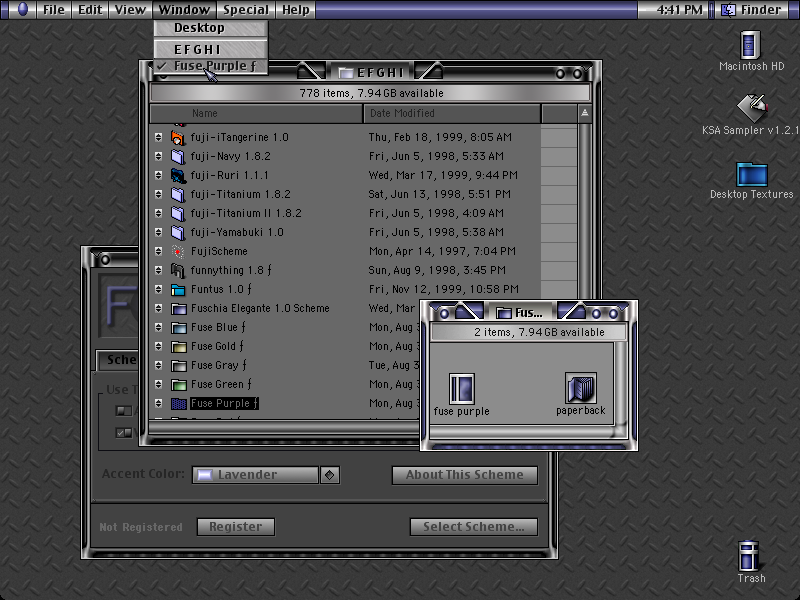This screenshot has width=800, height=600.
Task: Choose Fuse Purple ƒ in Window menu
Action: [x=211, y=66]
